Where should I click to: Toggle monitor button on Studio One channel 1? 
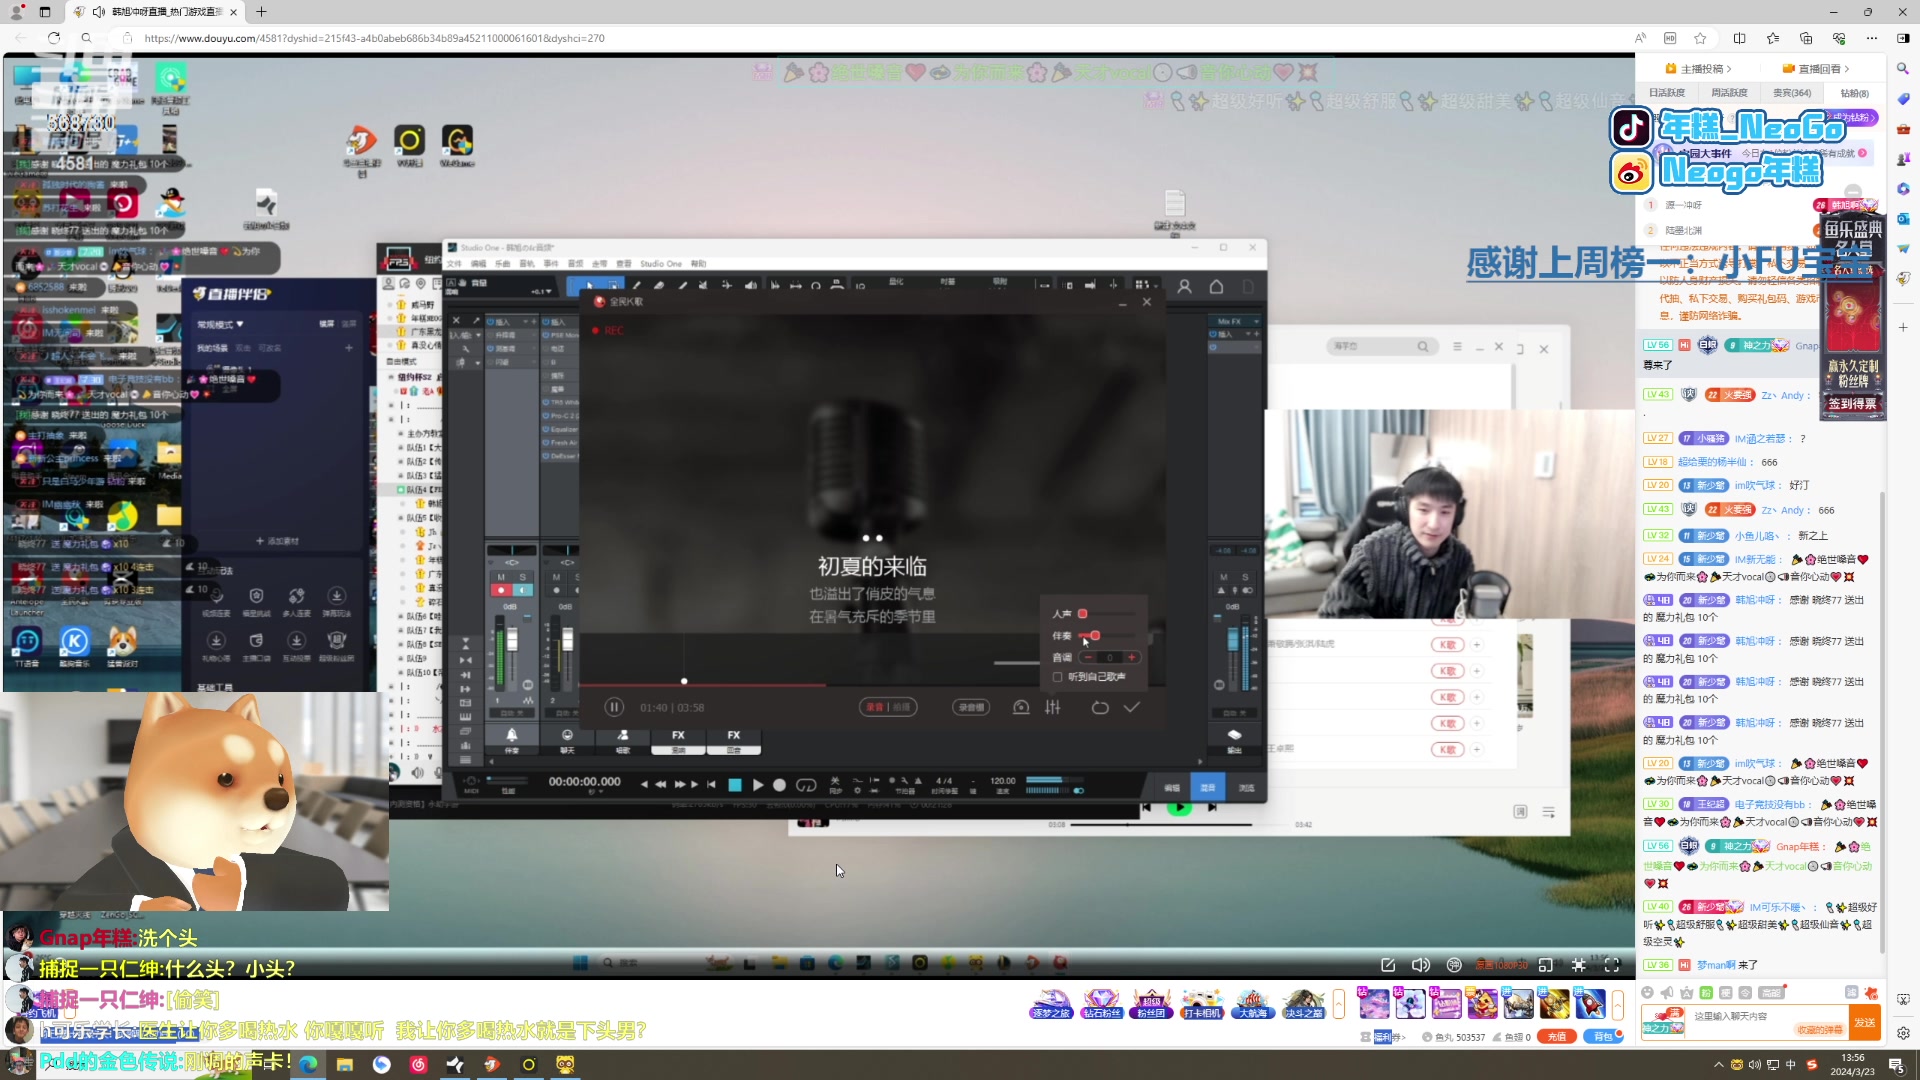(x=522, y=590)
